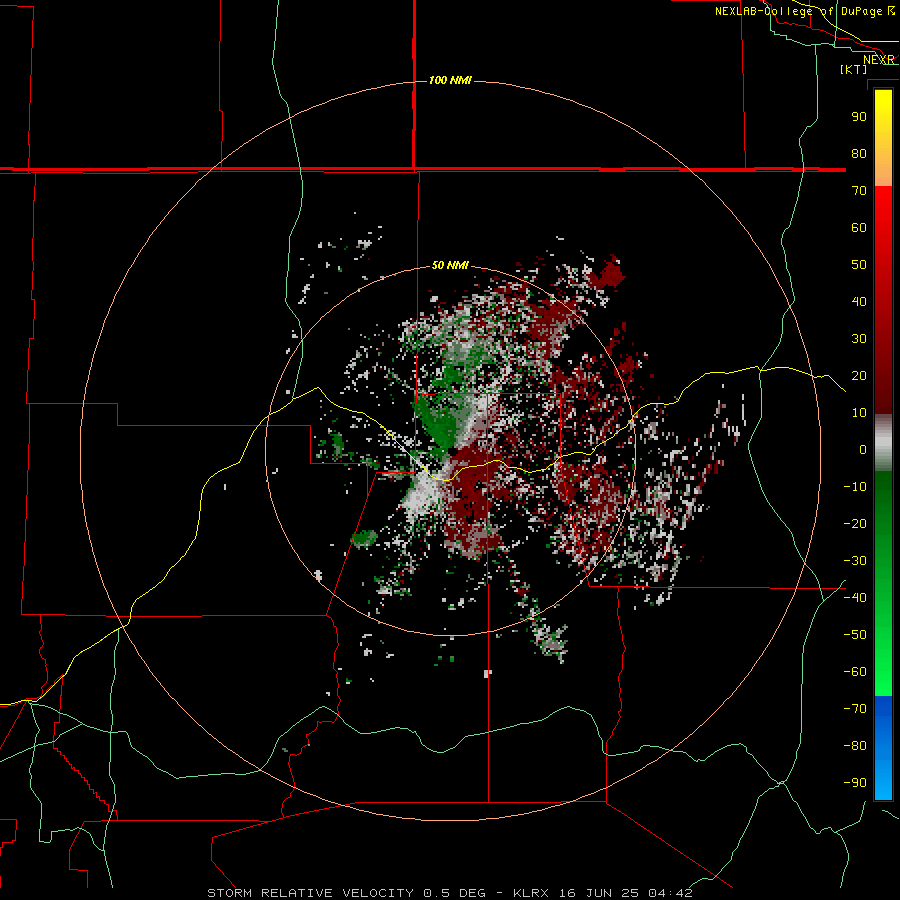Click the 30 value on the color scale
Viewport: 900px width, 900px height.
tap(859, 339)
